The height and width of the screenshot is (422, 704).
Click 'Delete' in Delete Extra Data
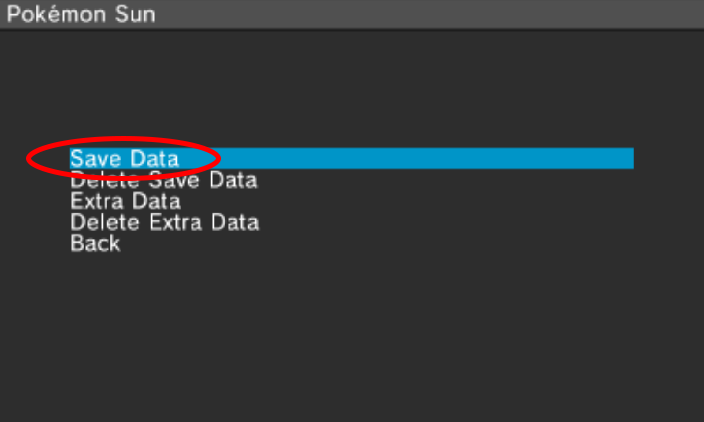coord(105,222)
